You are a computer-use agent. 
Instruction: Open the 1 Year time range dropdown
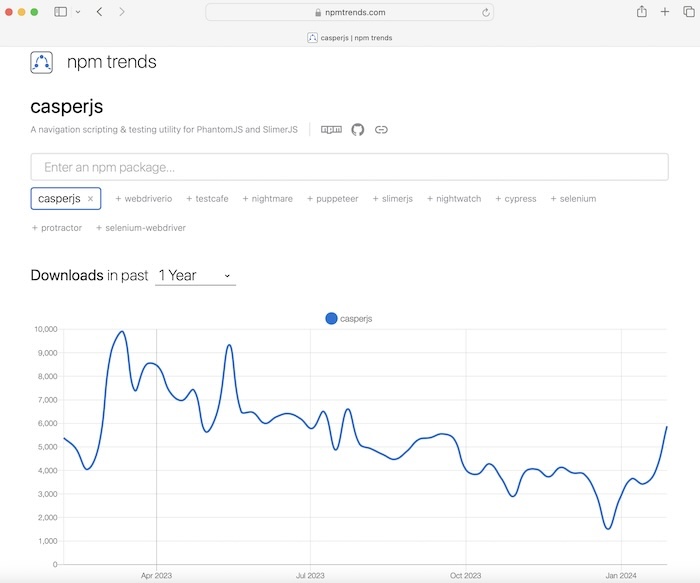(195, 275)
